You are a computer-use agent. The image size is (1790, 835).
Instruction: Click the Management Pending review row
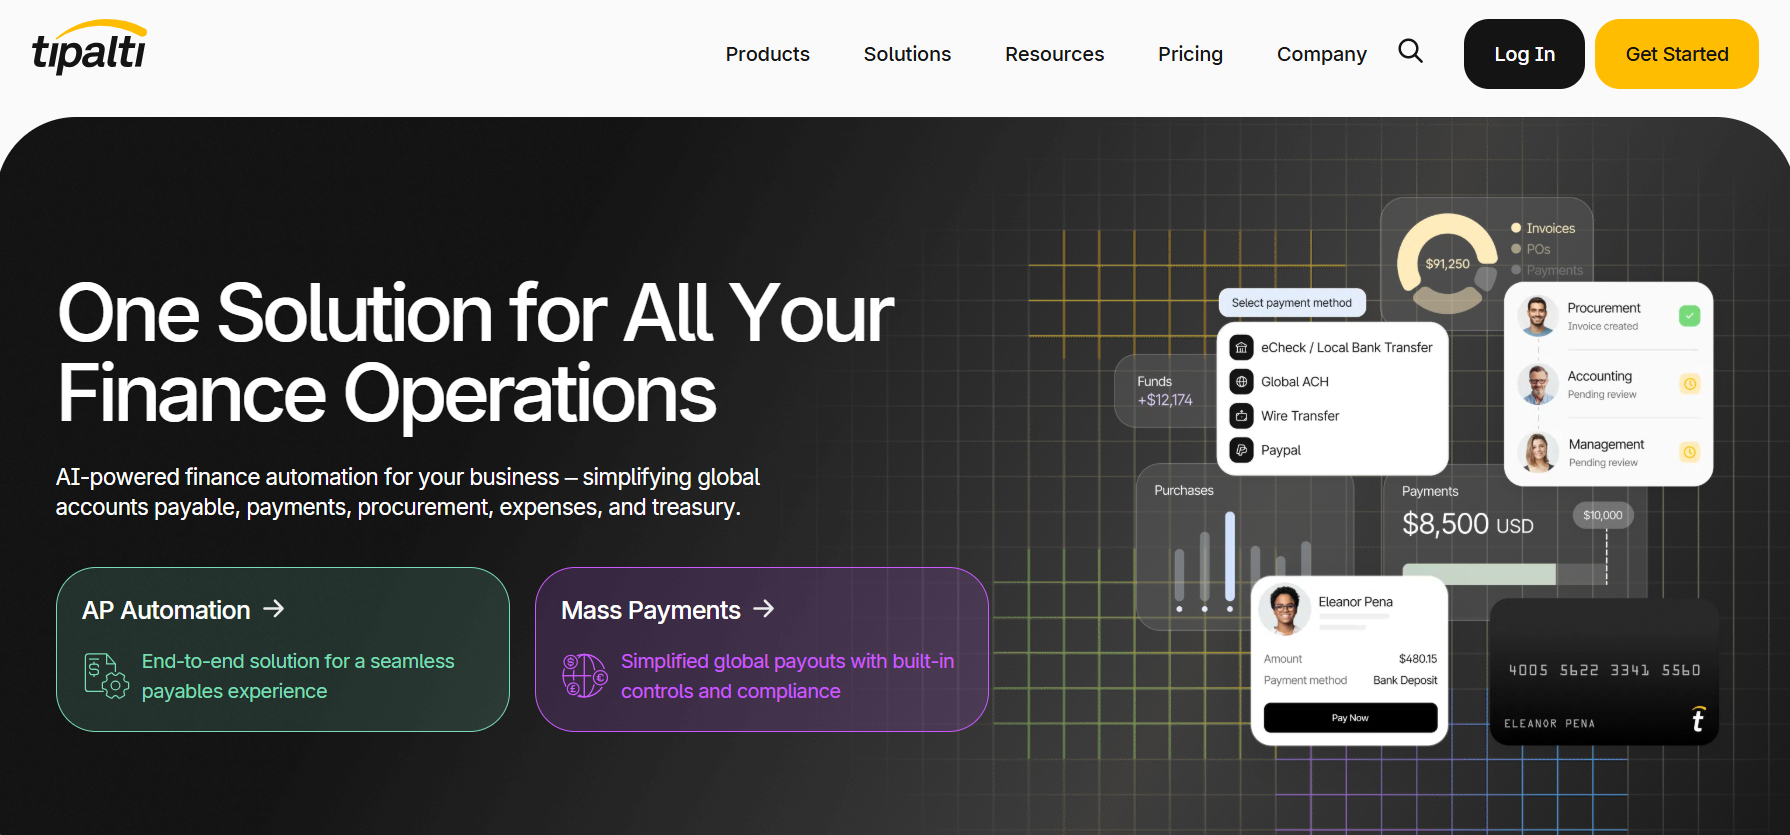click(1608, 452)
